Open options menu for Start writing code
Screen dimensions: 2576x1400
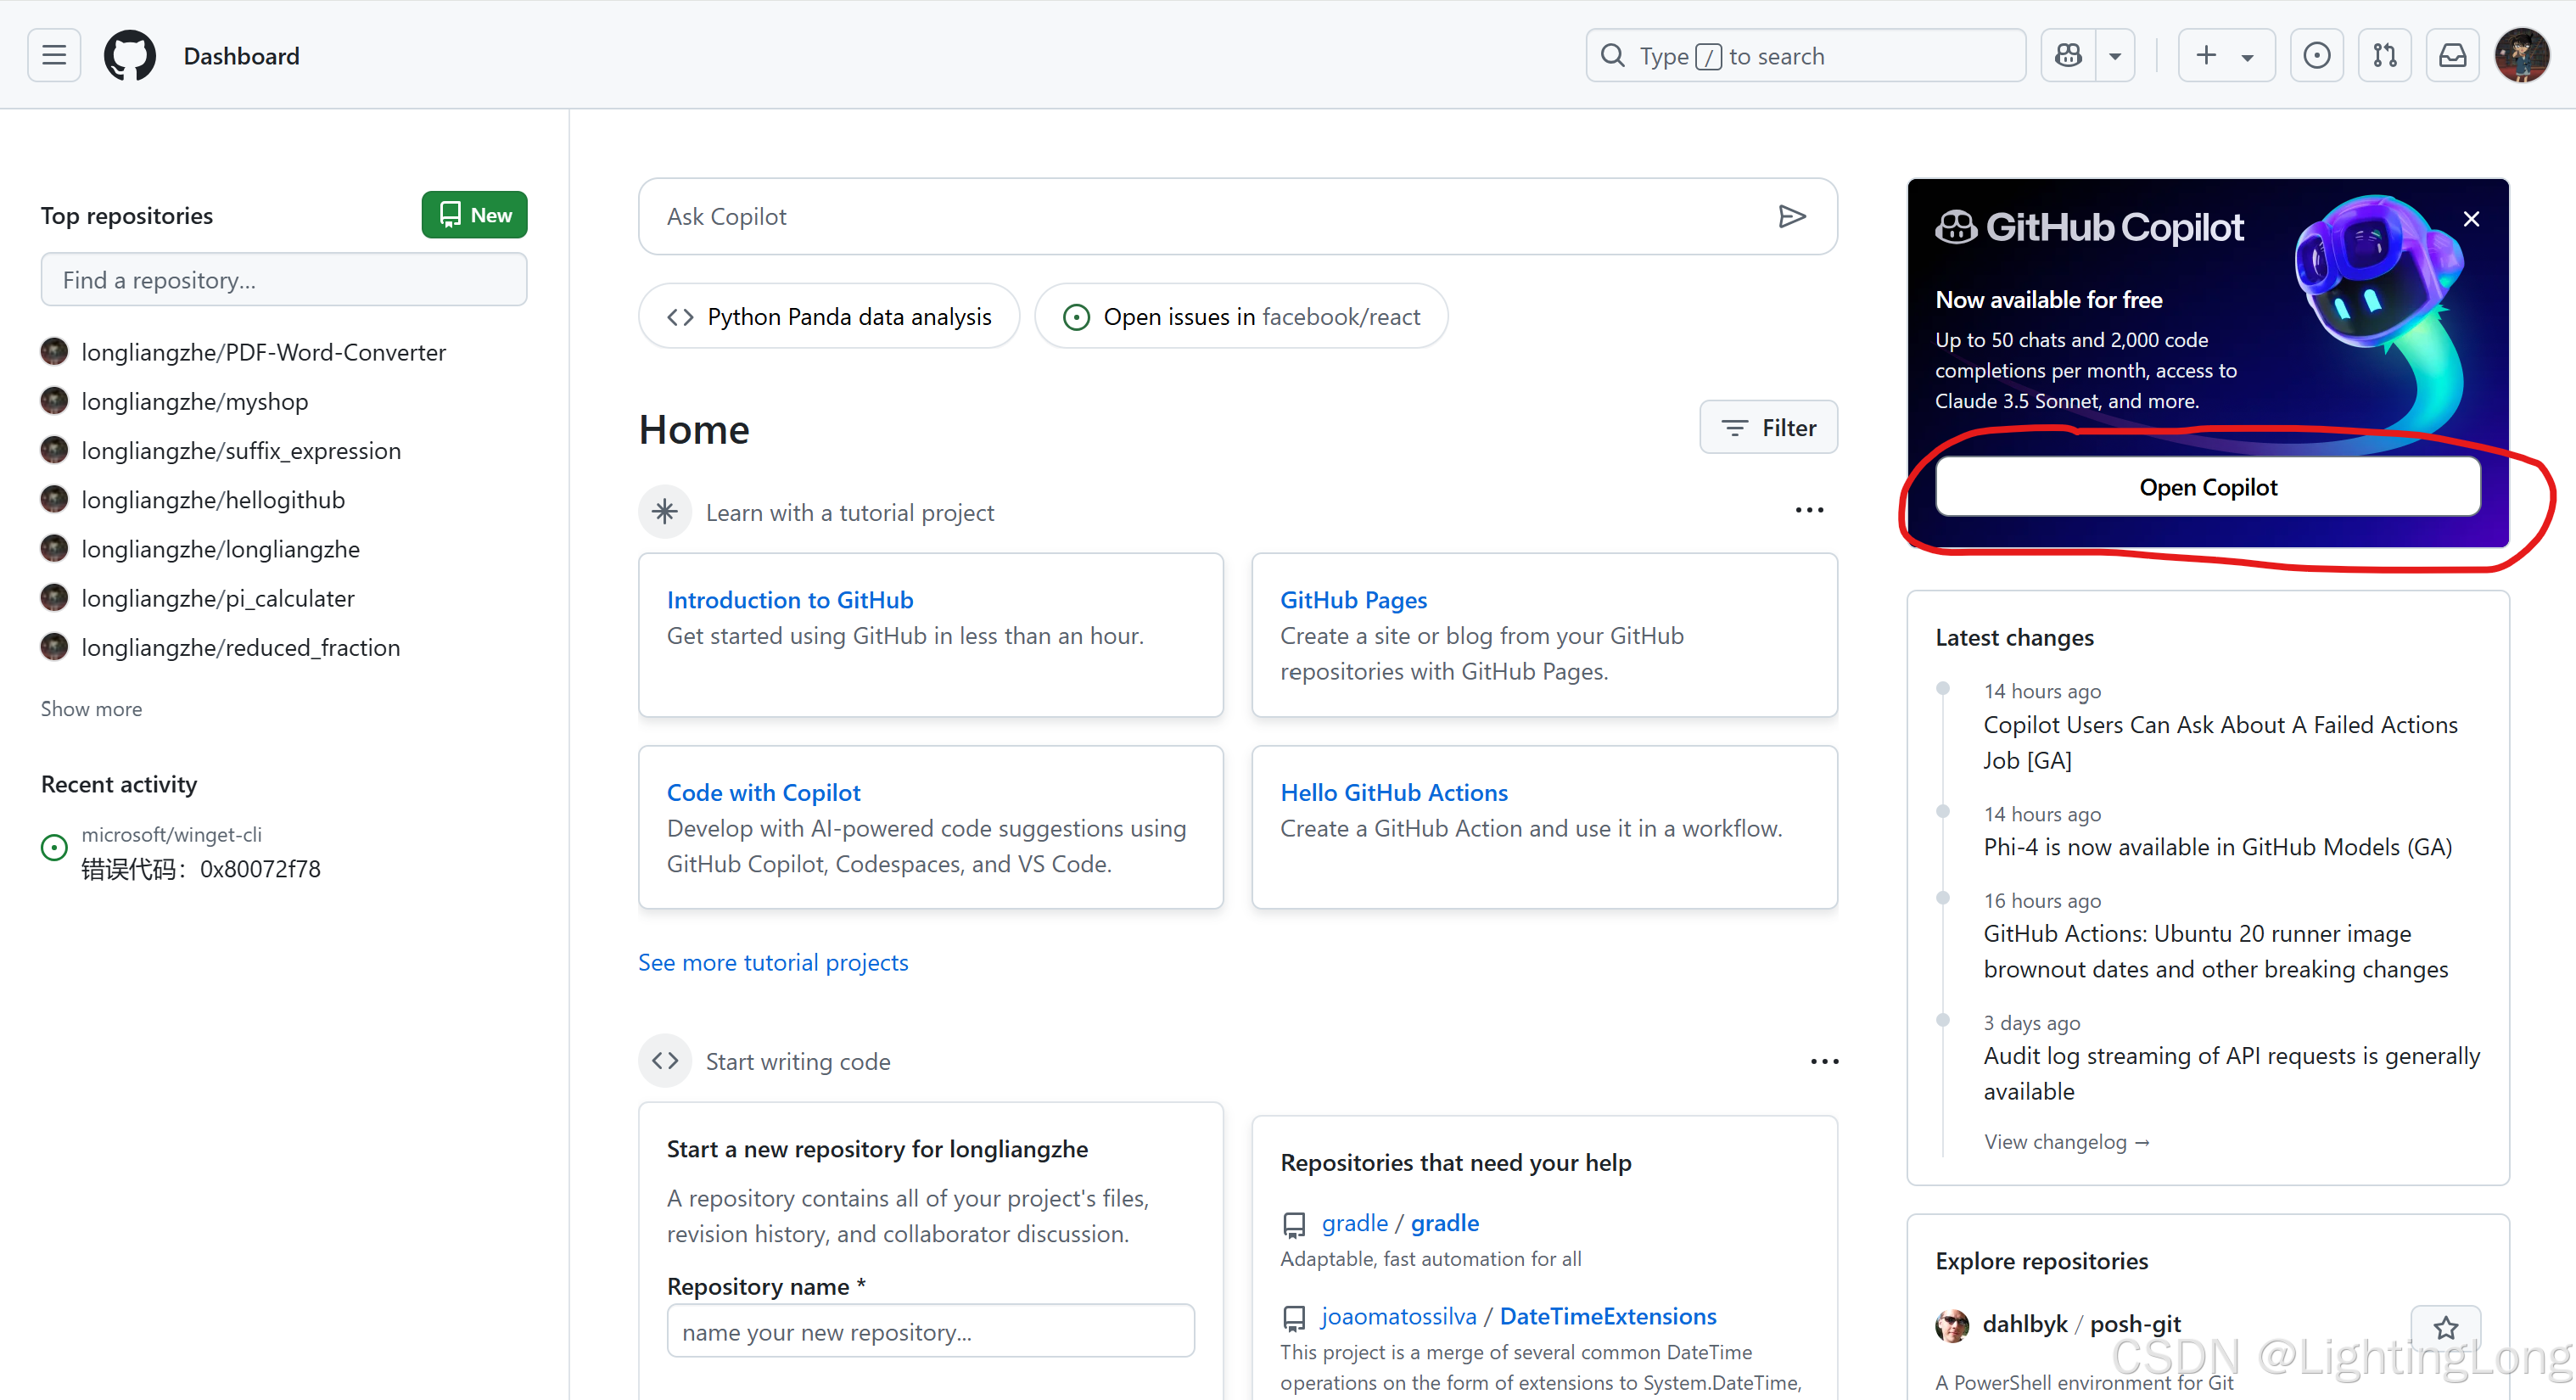coord(1824,1061)
